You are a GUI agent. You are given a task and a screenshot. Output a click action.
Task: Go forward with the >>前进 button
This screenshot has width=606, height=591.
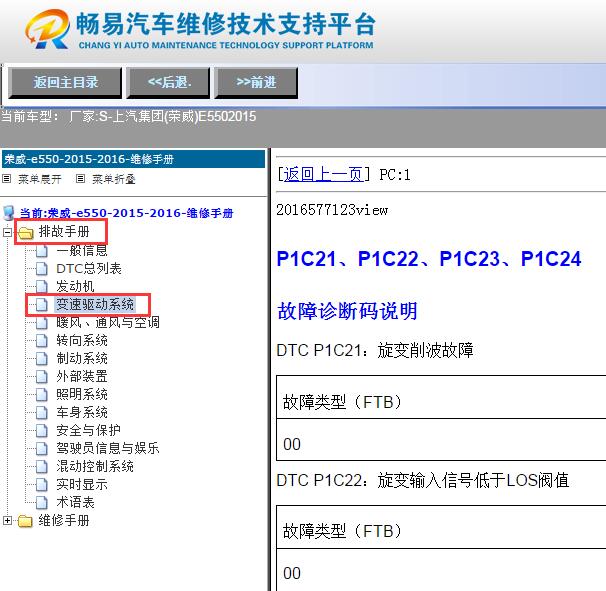[256, 82]
